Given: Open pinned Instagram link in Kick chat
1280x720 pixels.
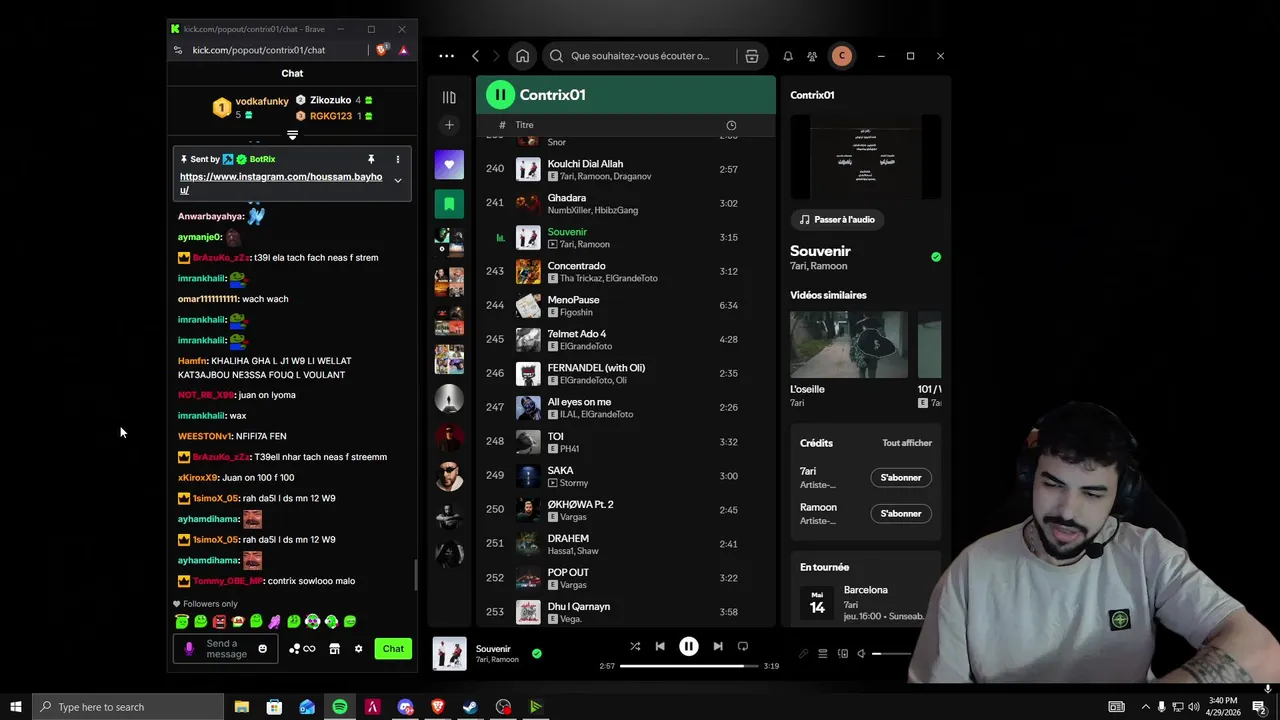Looking at the screenshot, I should pyautogui.click(x=281, y=183).
